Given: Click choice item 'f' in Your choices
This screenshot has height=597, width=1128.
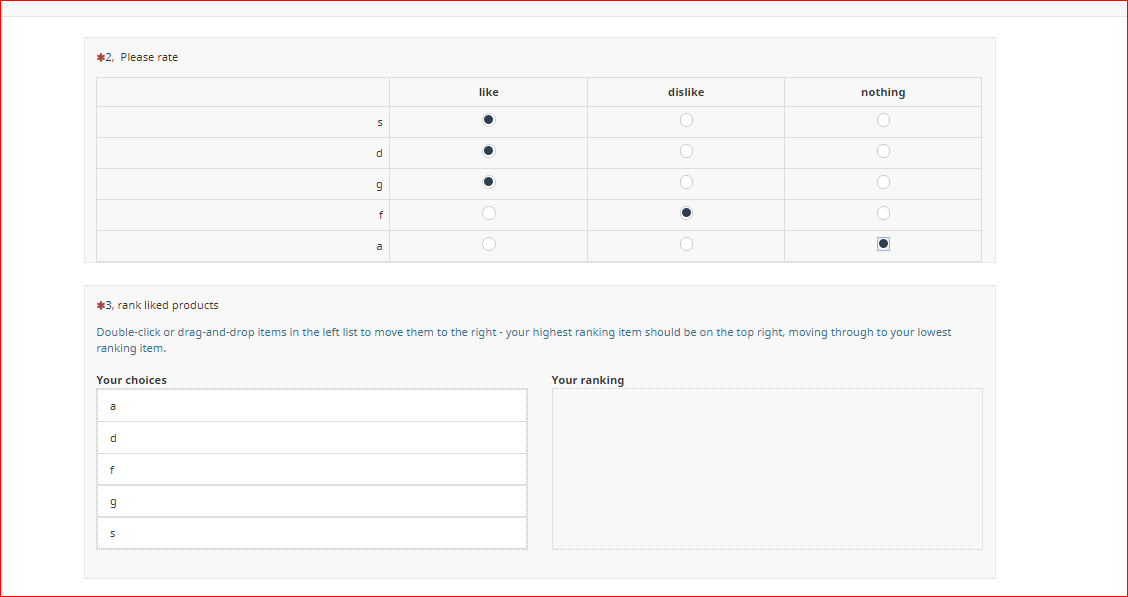Looking at the screenshot, I should click(311, 469).
